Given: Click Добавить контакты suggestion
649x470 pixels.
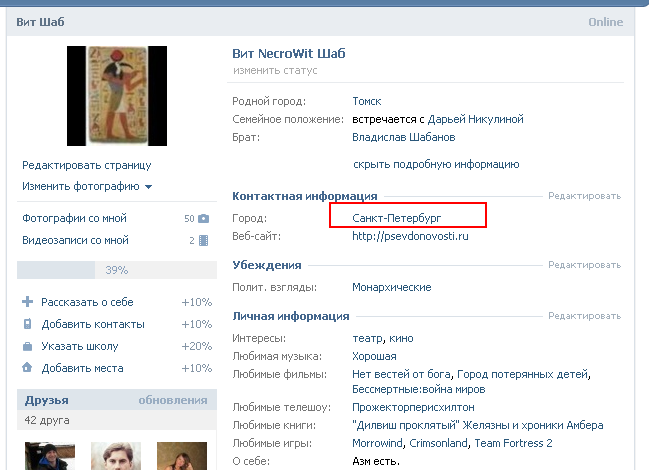Looking at the screenshot, I should click(x=93, y=324).
